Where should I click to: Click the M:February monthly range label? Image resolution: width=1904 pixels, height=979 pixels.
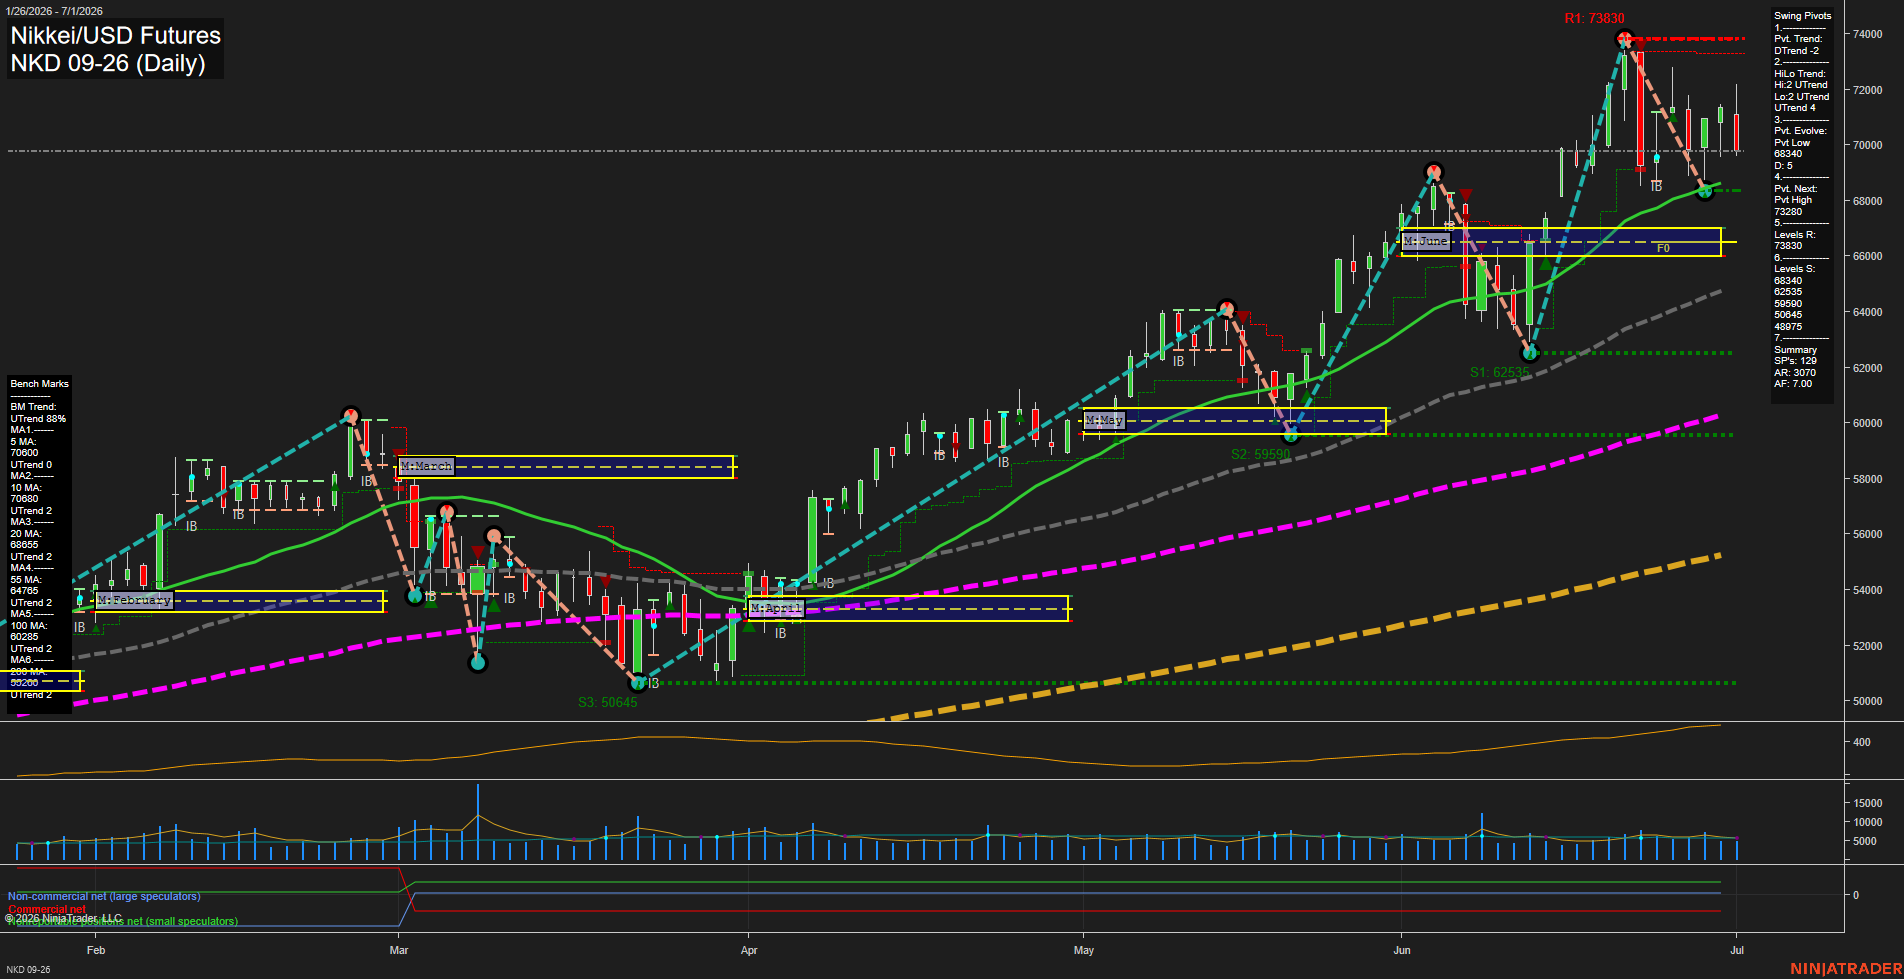134,600
